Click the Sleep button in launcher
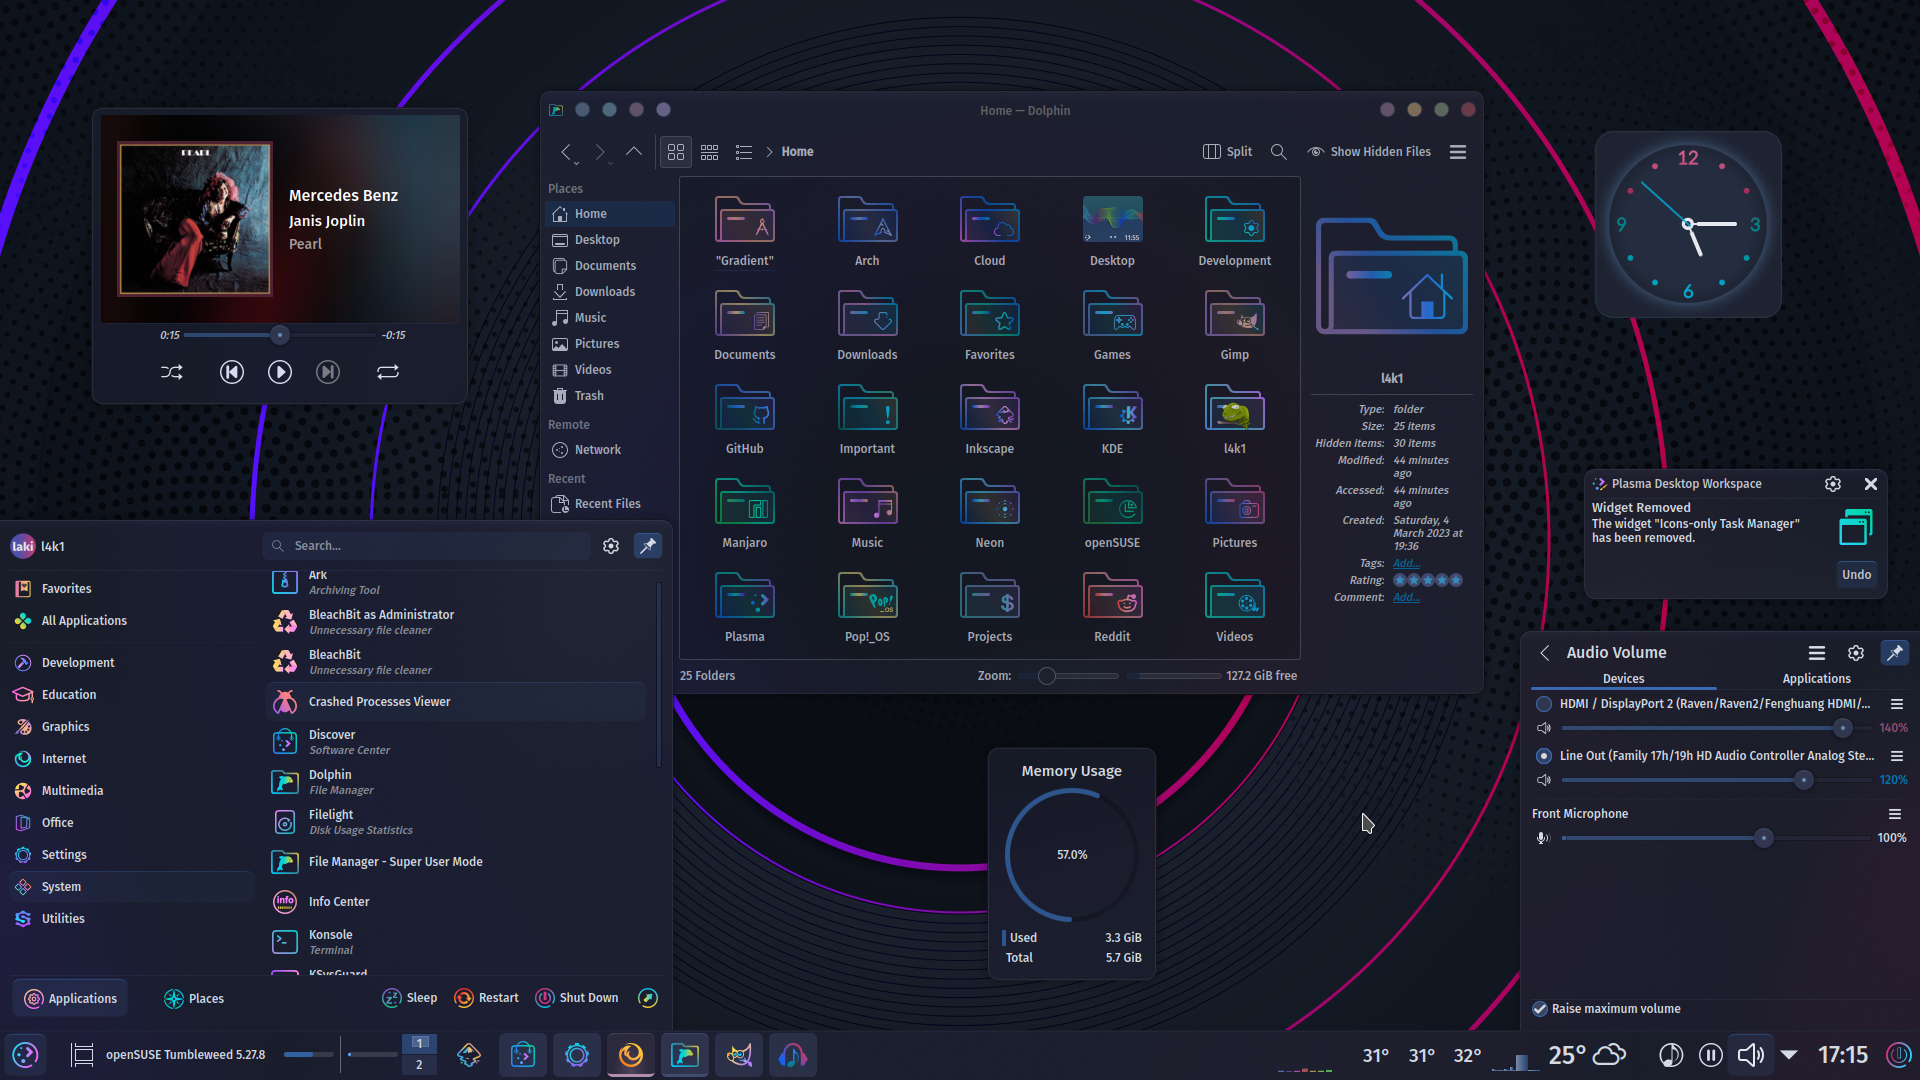 coord(410,998)
